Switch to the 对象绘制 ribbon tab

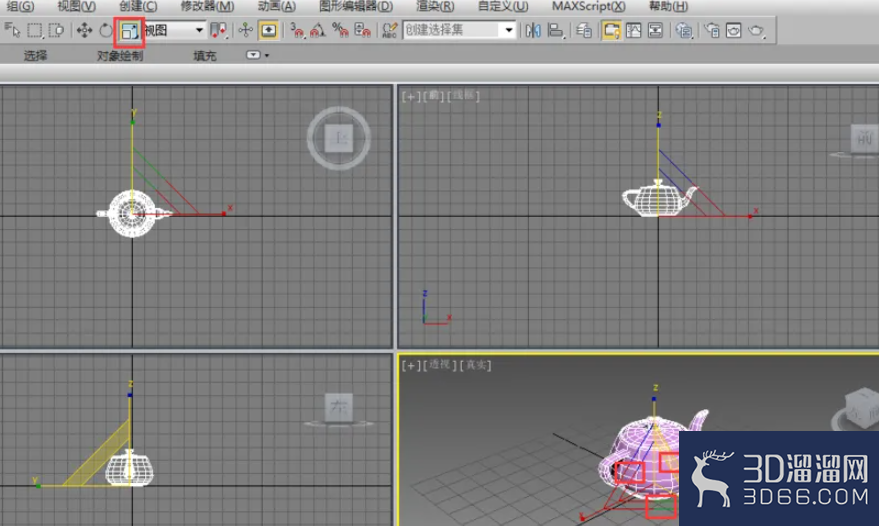120,56
